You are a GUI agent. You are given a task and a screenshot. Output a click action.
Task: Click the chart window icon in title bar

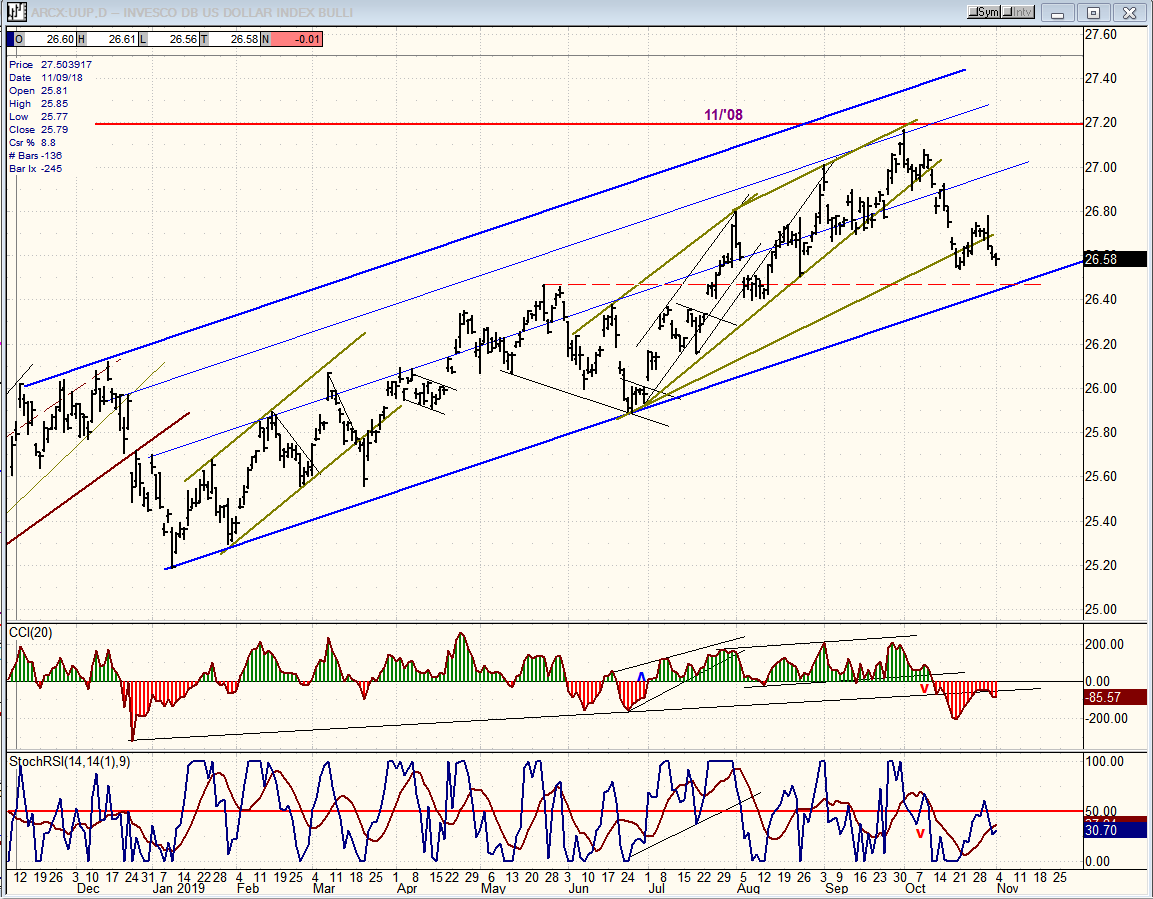(16, 12)
